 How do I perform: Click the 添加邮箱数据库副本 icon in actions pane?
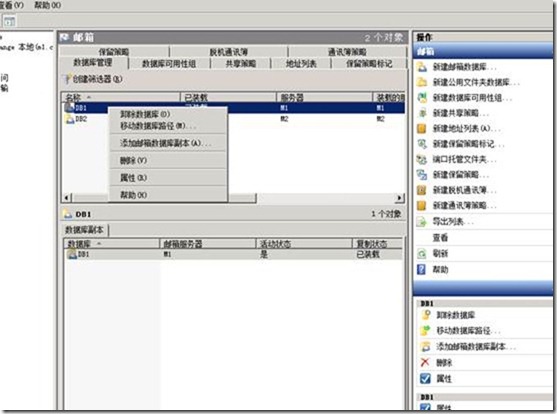click(426, 346)
